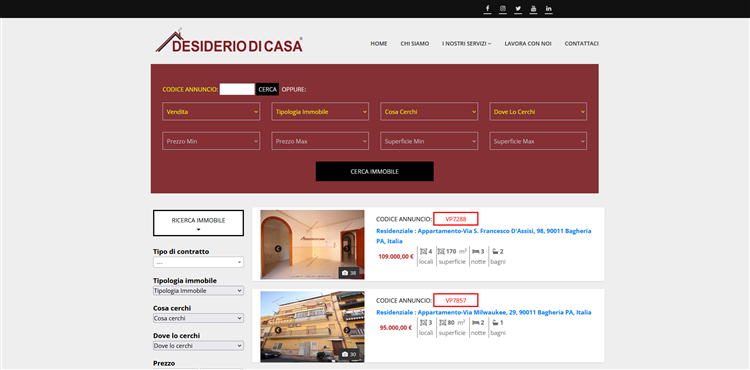Screen dimensions: 750x370
Task: Click the Desiderio di Casa logo
Action: pyautogui.click(x=229, y=41)
